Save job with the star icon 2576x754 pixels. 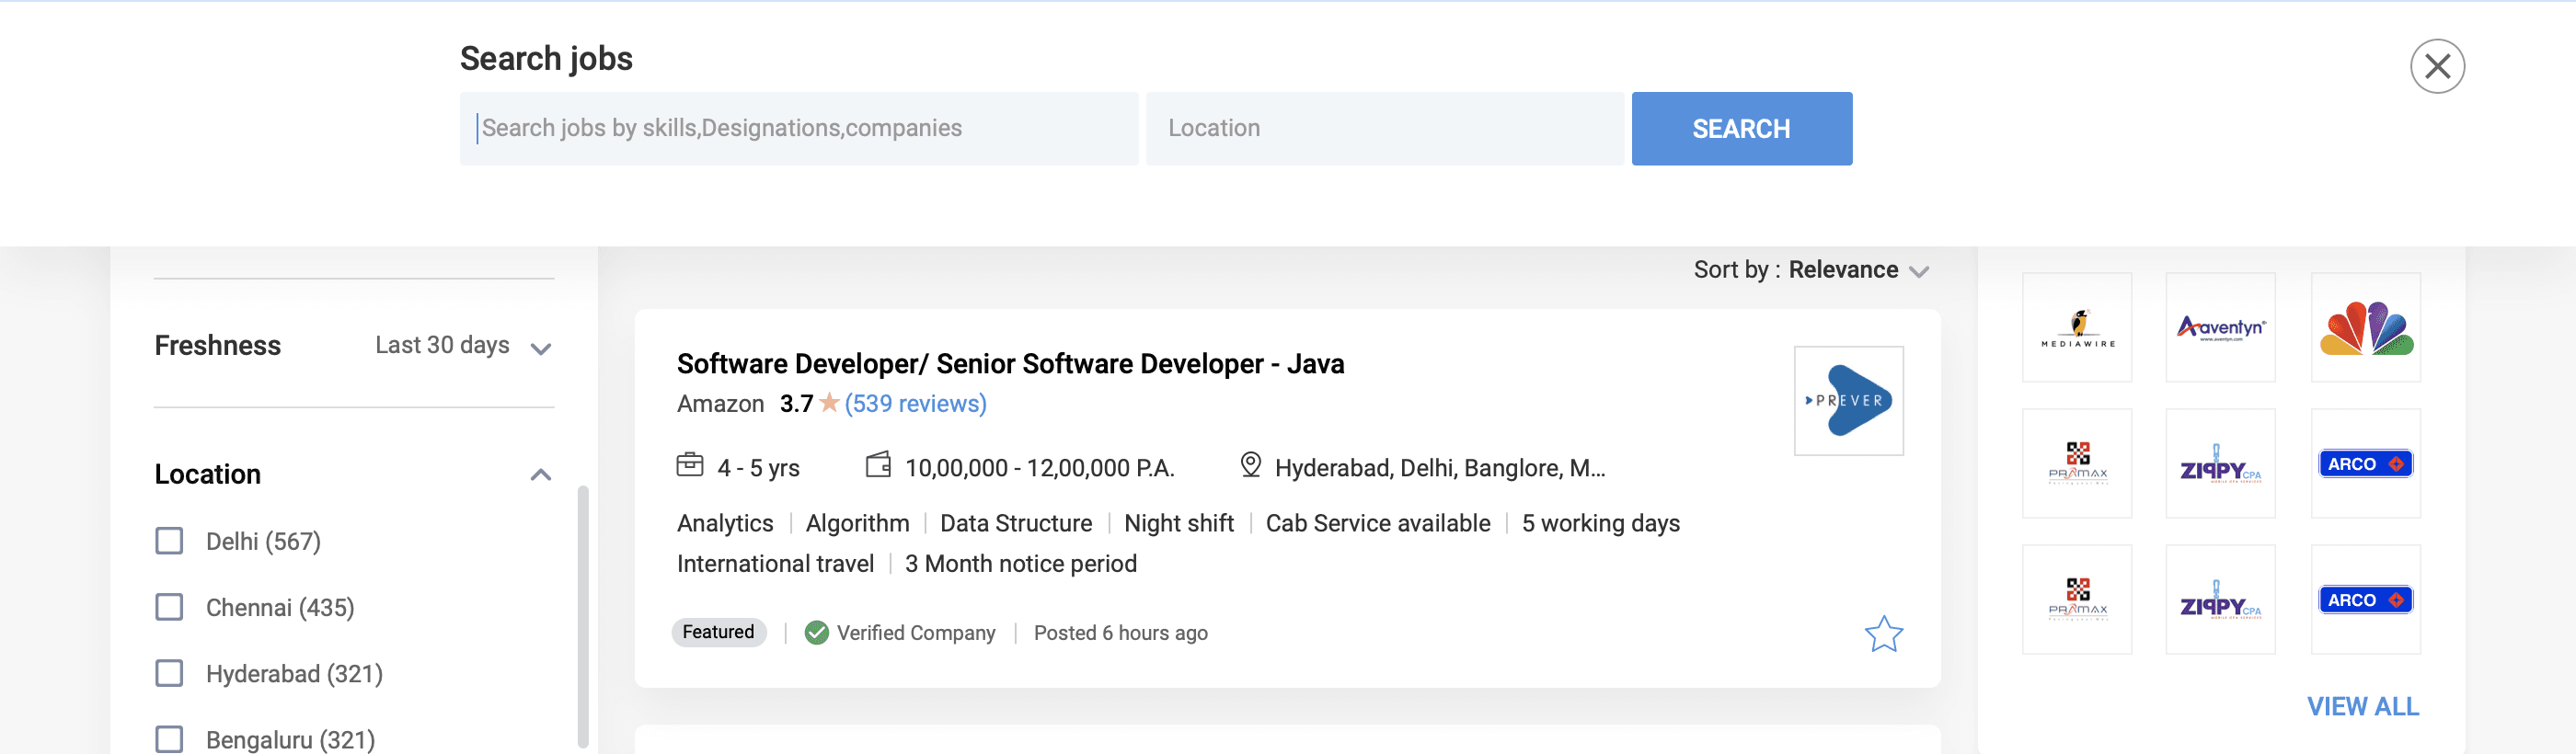coord(1883,634)
